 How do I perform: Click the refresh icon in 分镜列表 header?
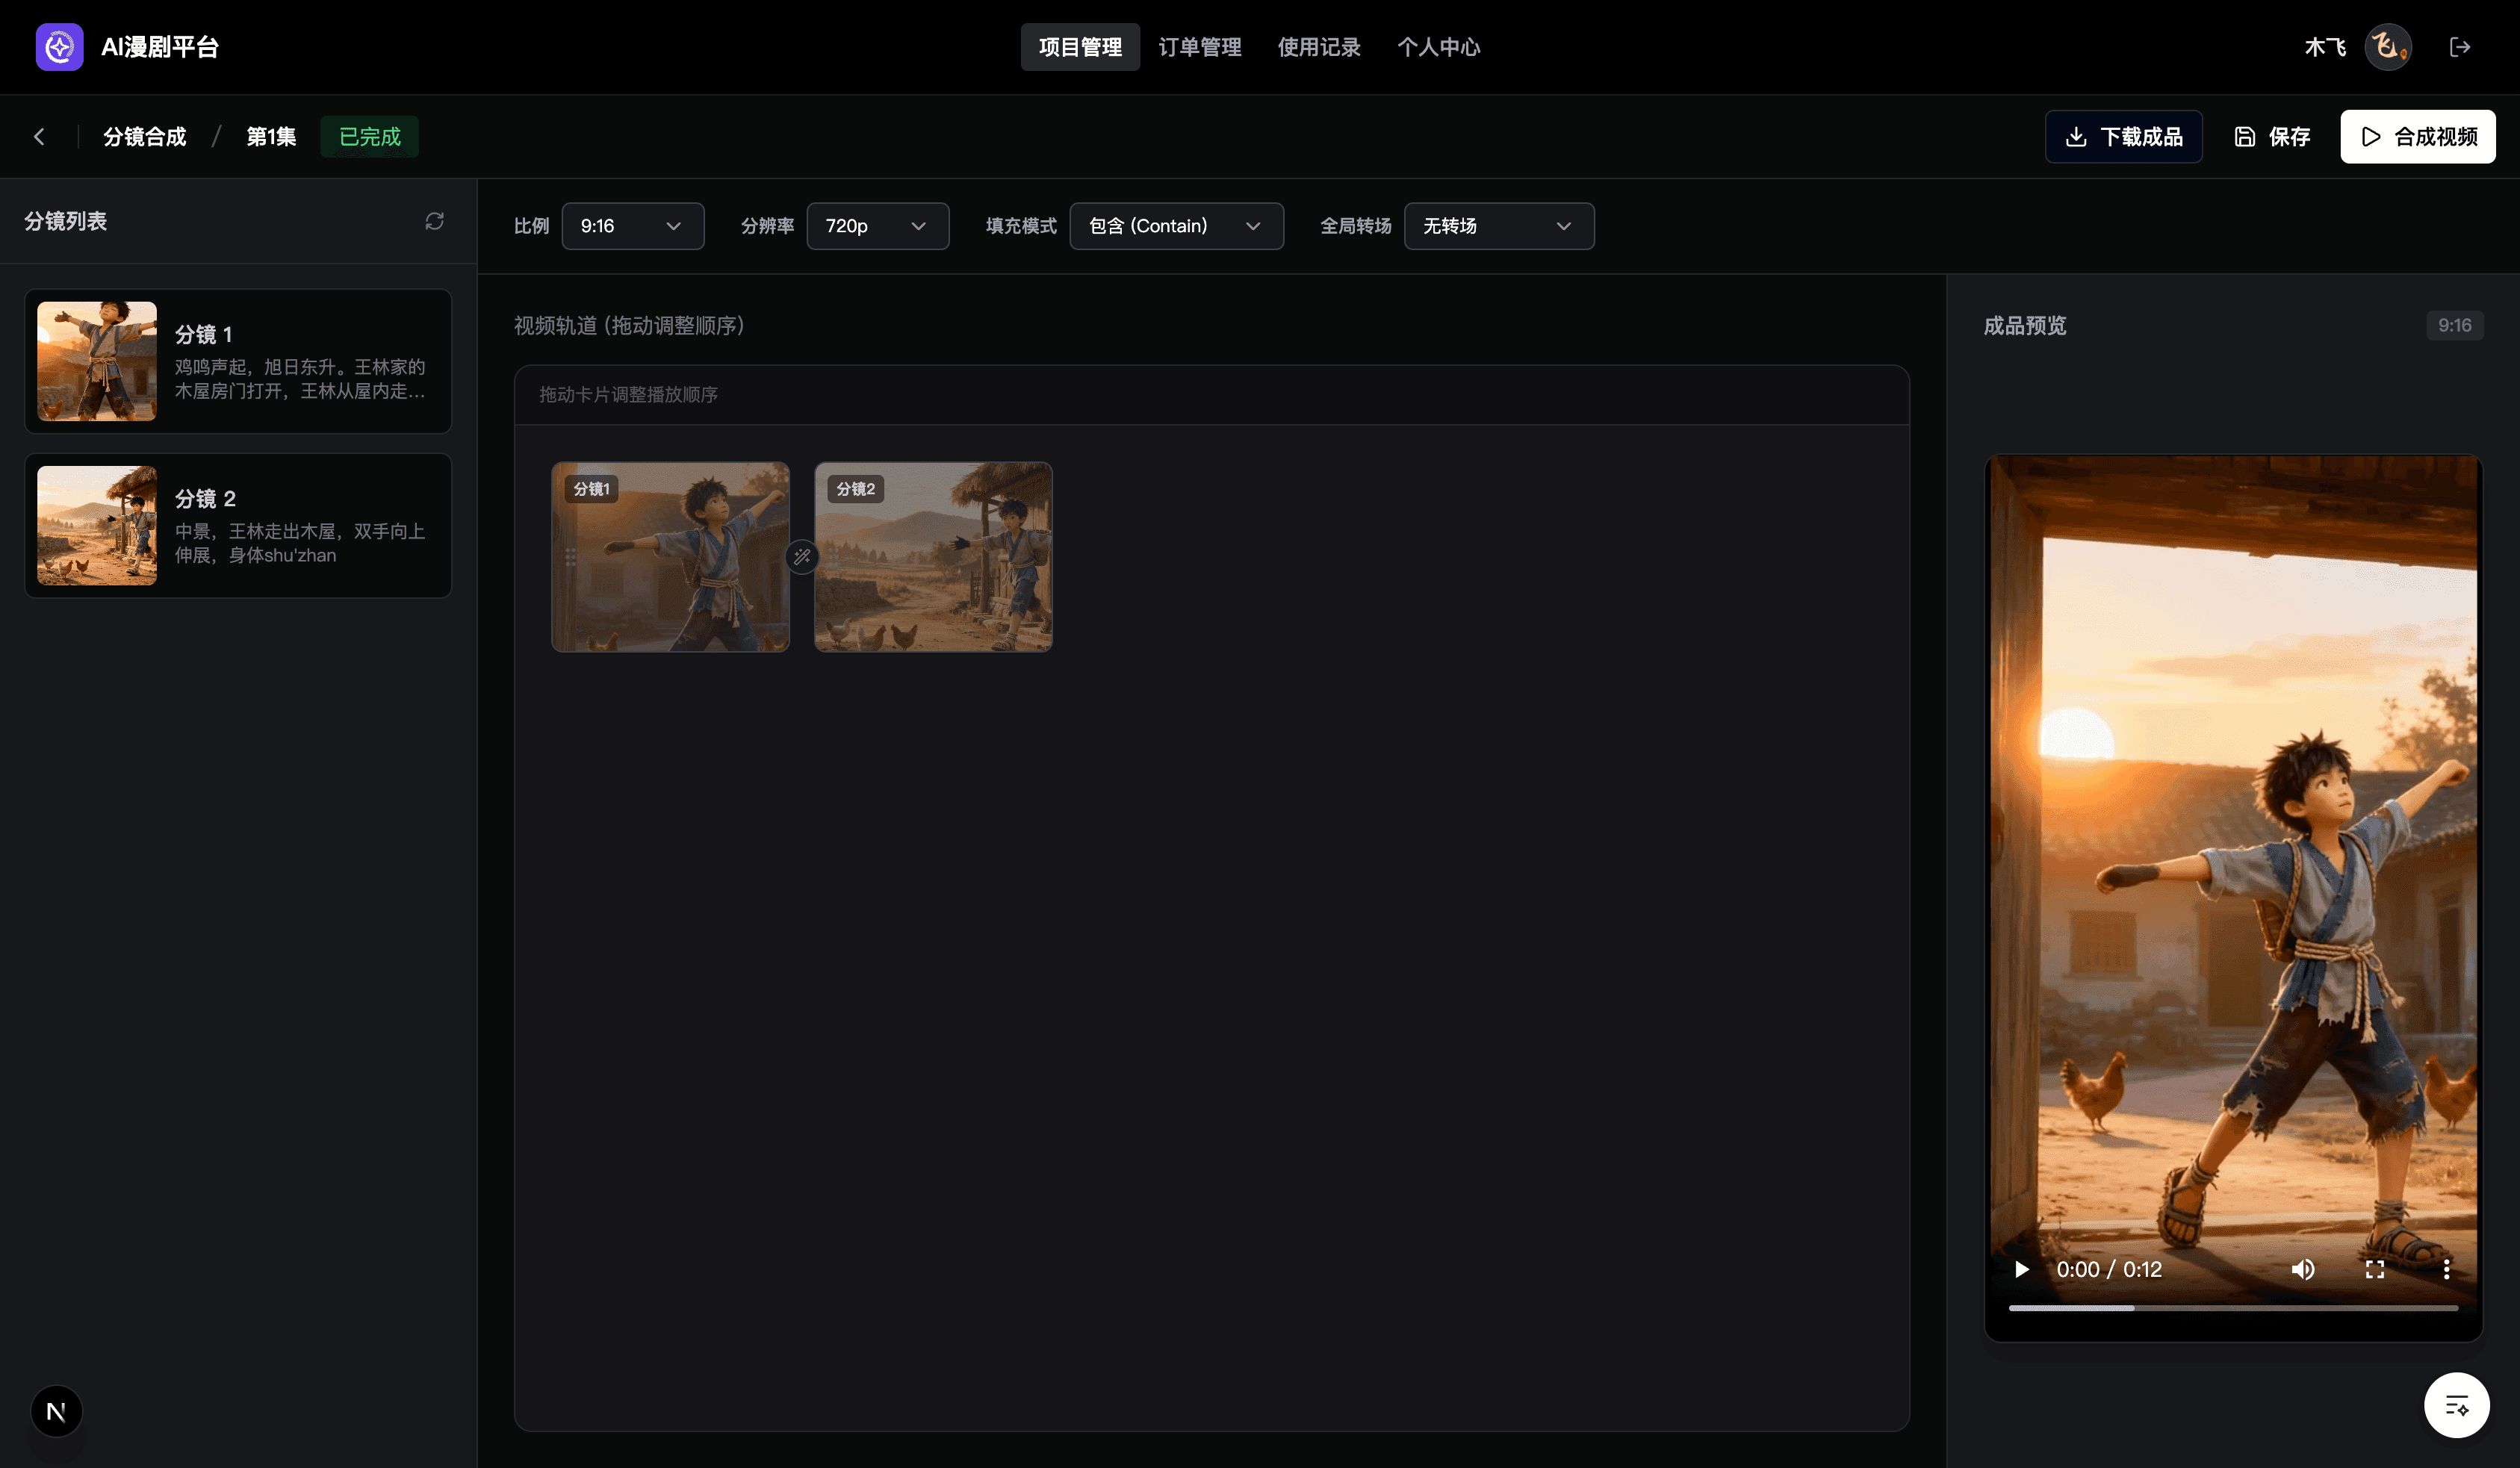coord(434,221)
